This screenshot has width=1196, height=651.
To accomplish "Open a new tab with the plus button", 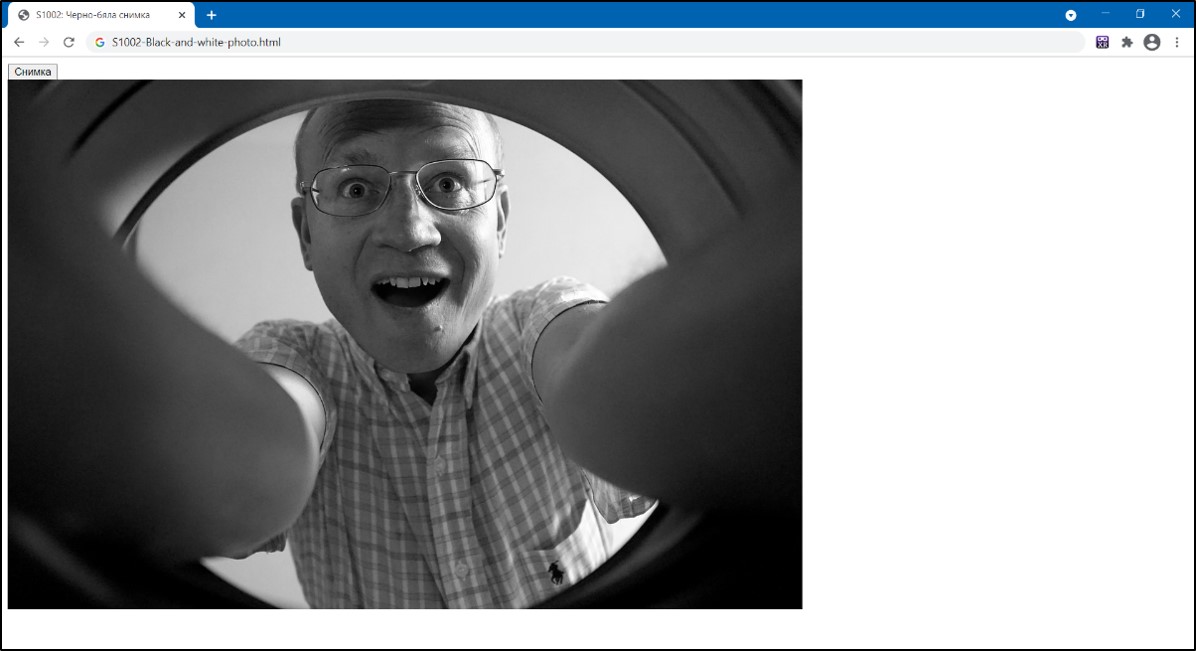I will click(211, 15).
